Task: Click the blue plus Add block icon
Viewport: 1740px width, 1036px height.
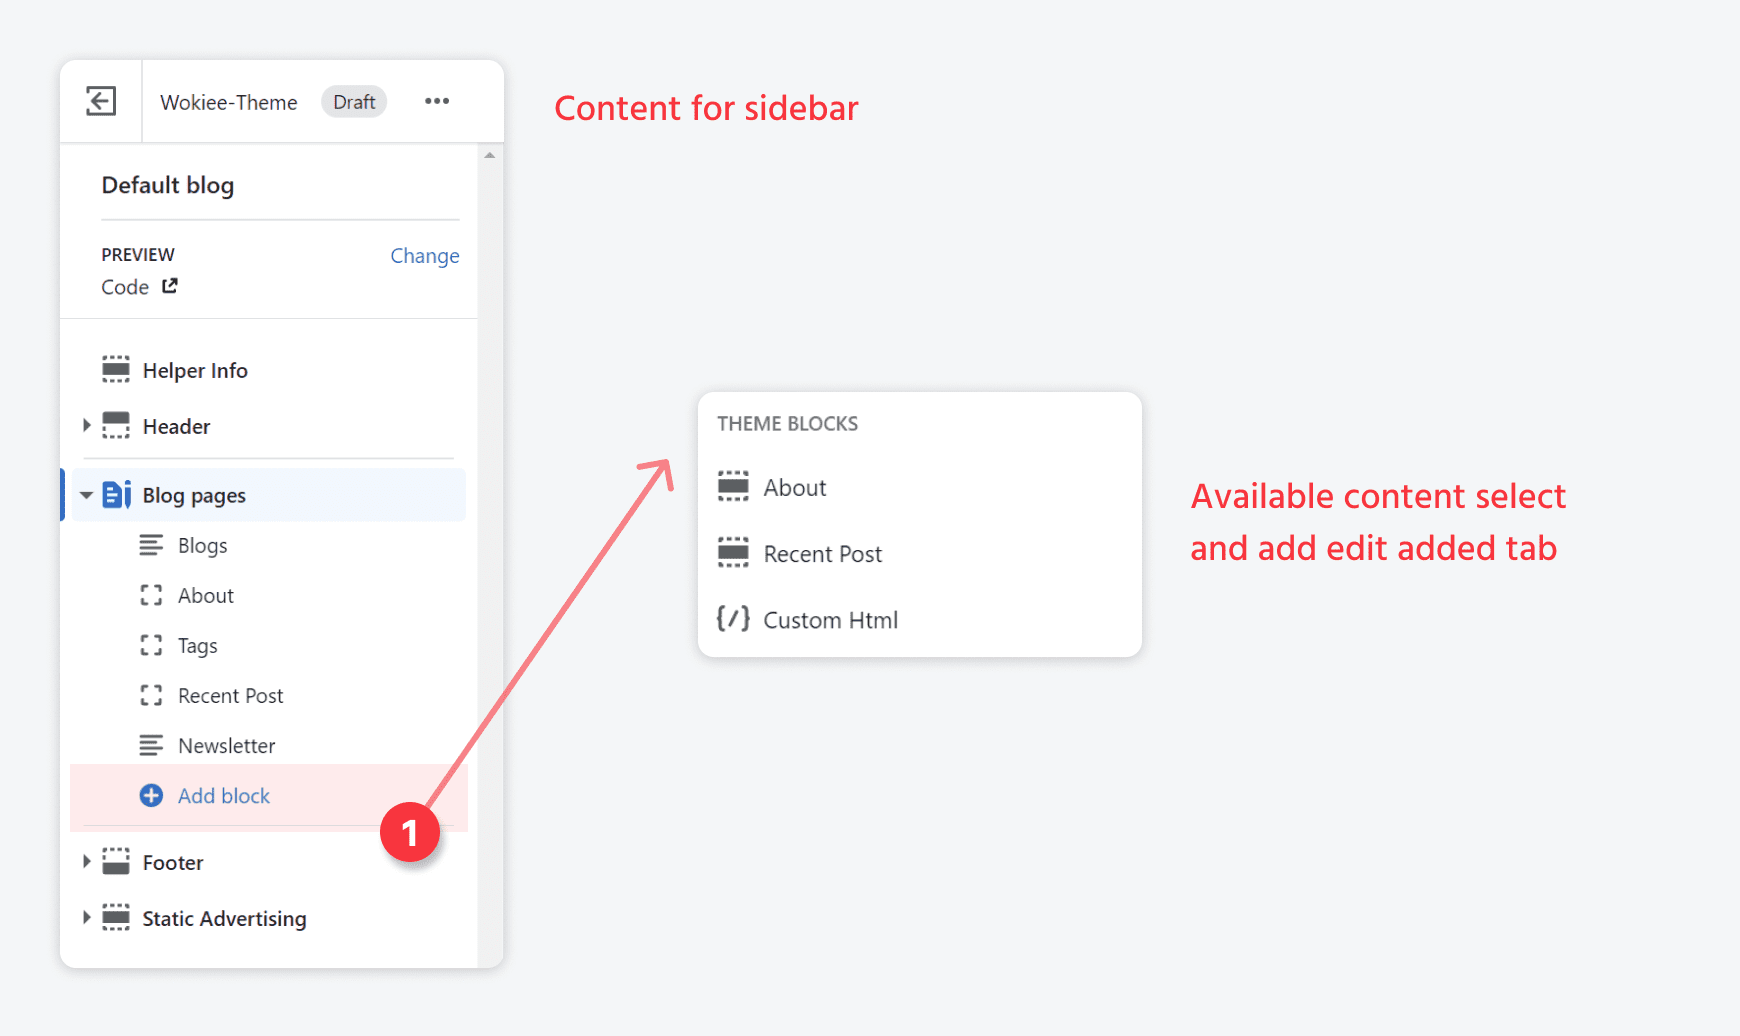Action: click(x=151, y=795)
